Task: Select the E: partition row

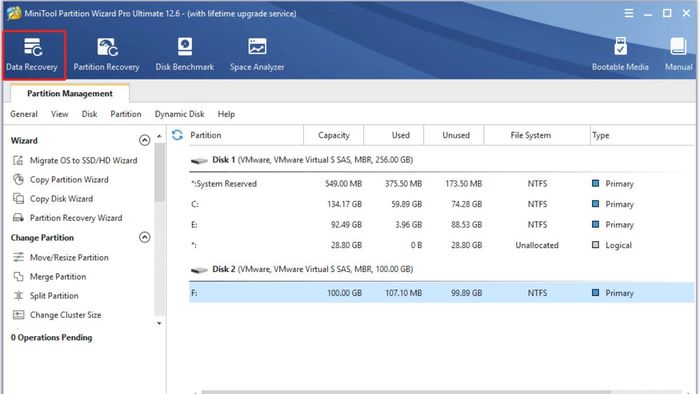Action: [x=442, y=225]
